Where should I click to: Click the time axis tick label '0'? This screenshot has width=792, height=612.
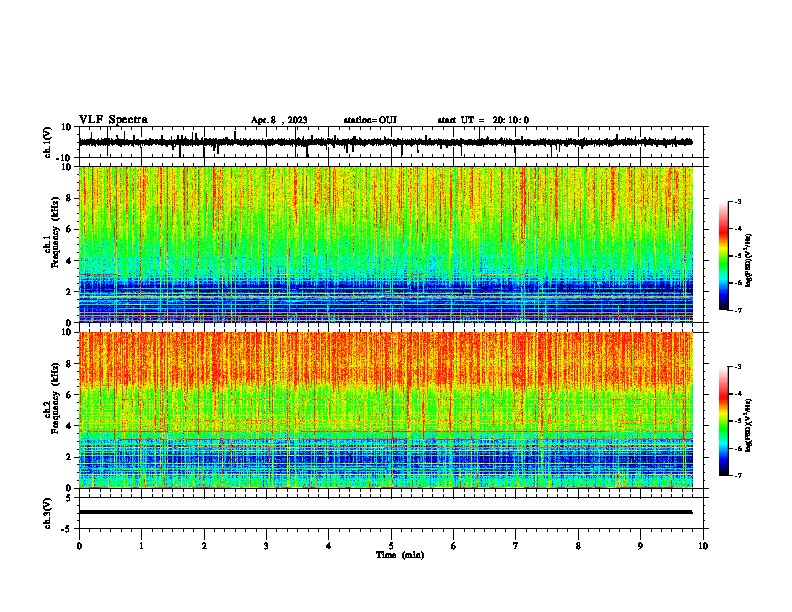click(x=79, y=546)
